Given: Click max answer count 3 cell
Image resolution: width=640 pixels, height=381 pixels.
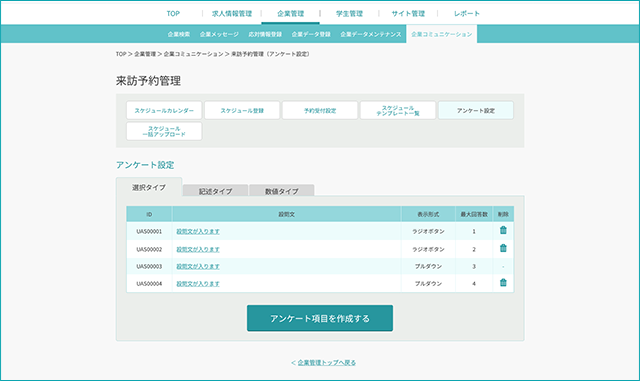Looking at the screenshot, I should [474, 266].
